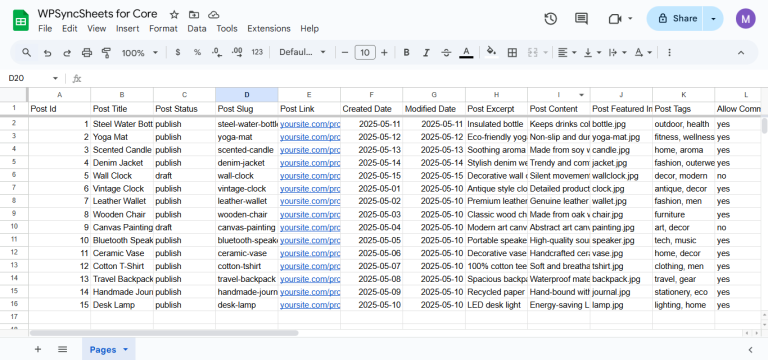Open the Insert menu
Image resolution: width=768 pixels, height=360 pixels.
coord(127,28)
